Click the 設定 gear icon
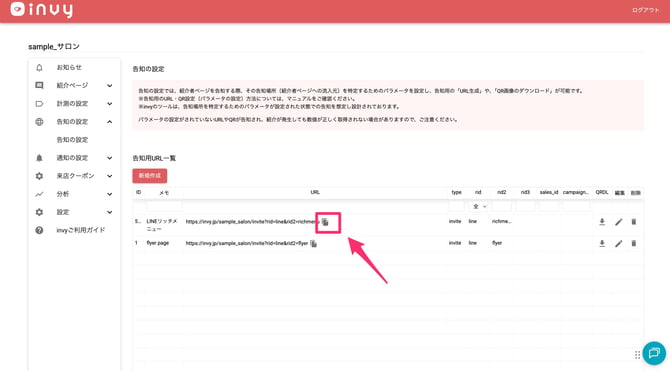The width and height of the screenshot is (670, 371). point(39,212)
